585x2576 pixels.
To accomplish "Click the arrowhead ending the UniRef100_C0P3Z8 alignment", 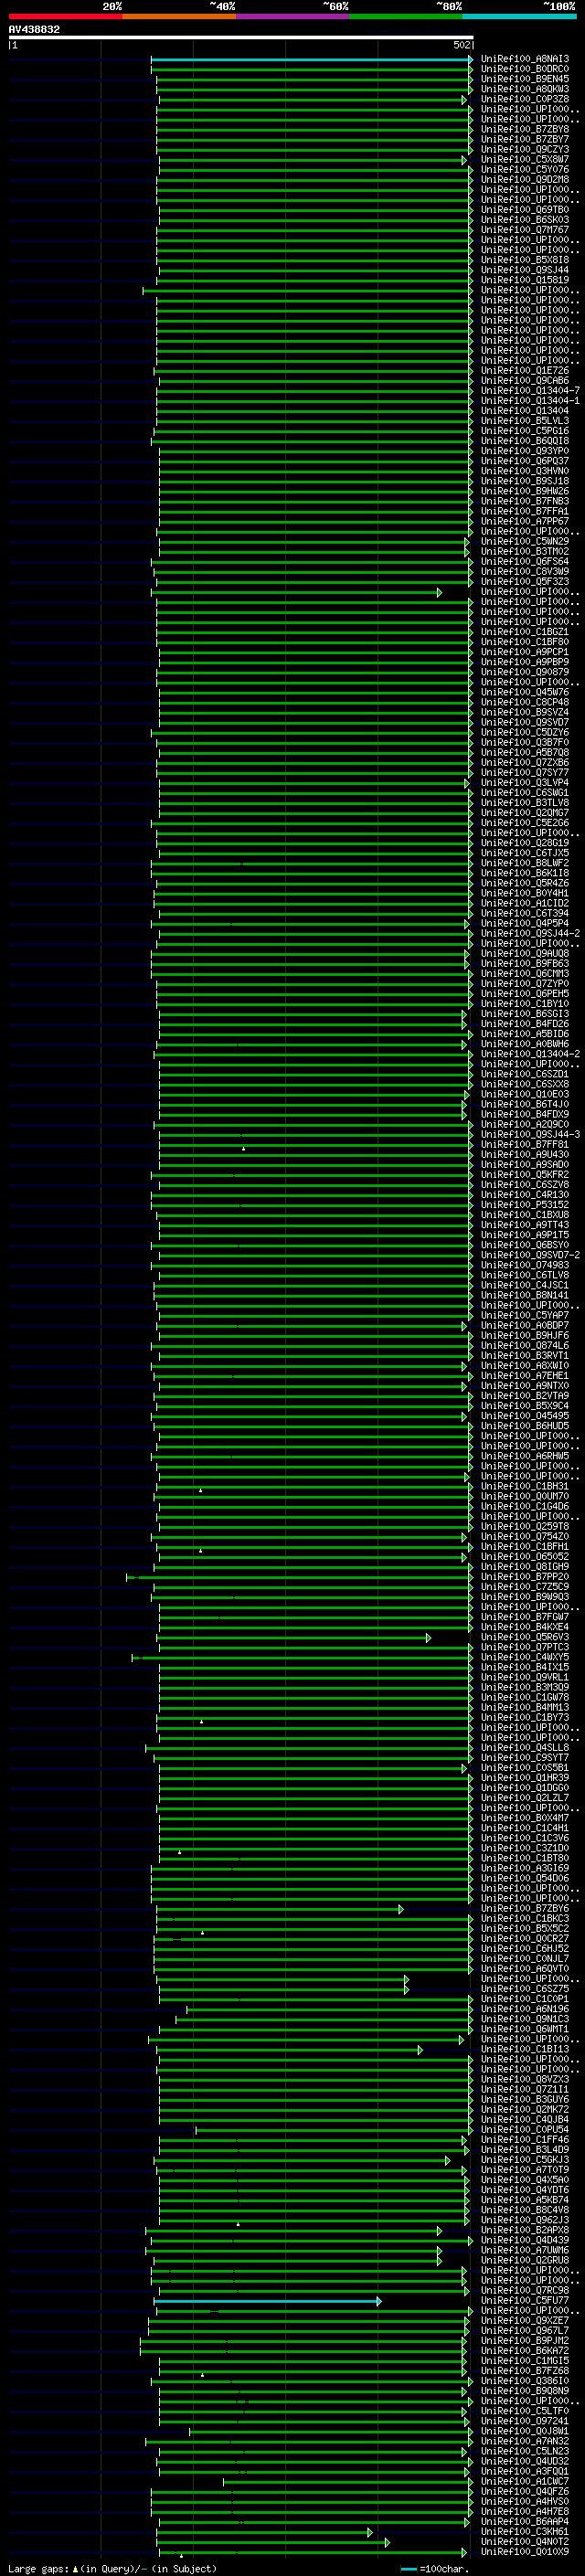I will [464, 100].
